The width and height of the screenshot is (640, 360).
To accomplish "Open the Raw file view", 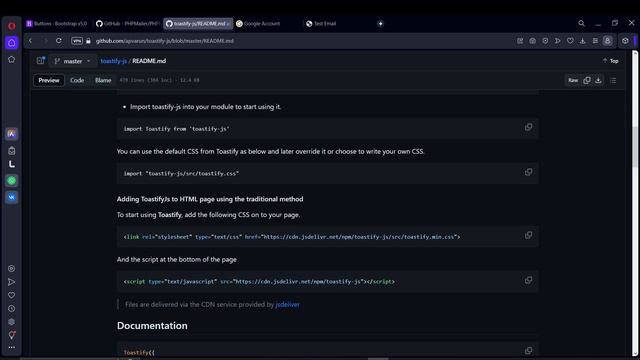I will (573, 80).
